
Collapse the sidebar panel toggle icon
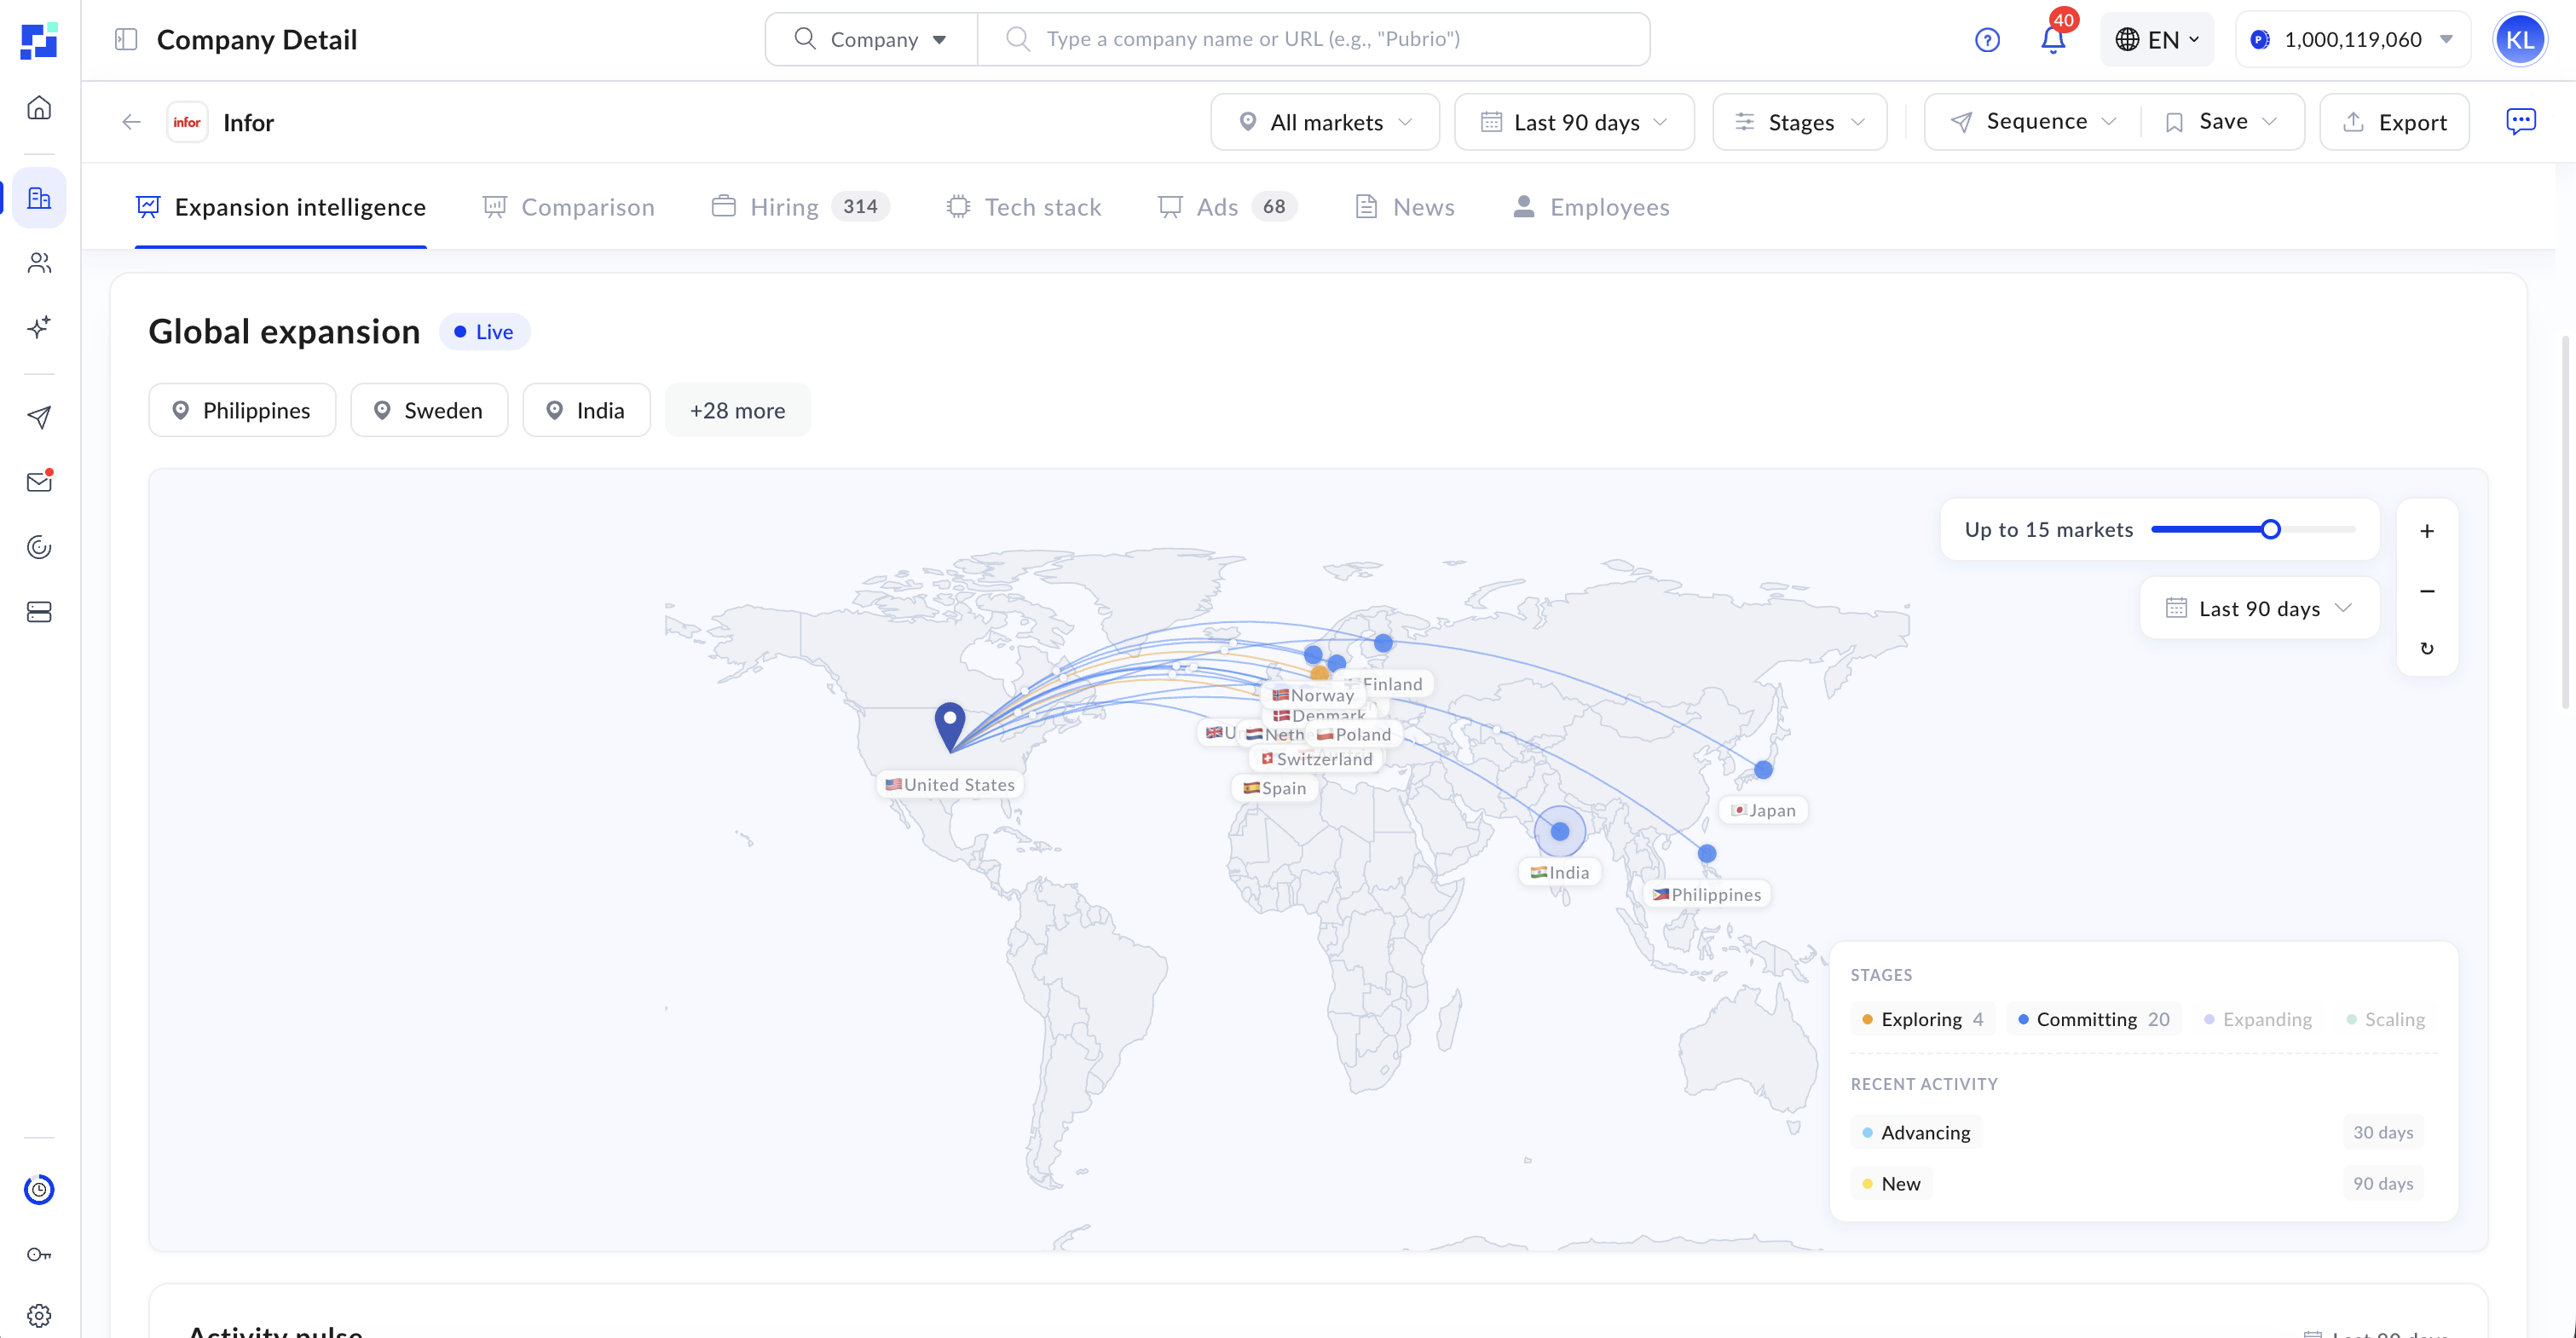click(x=126, y=39)
